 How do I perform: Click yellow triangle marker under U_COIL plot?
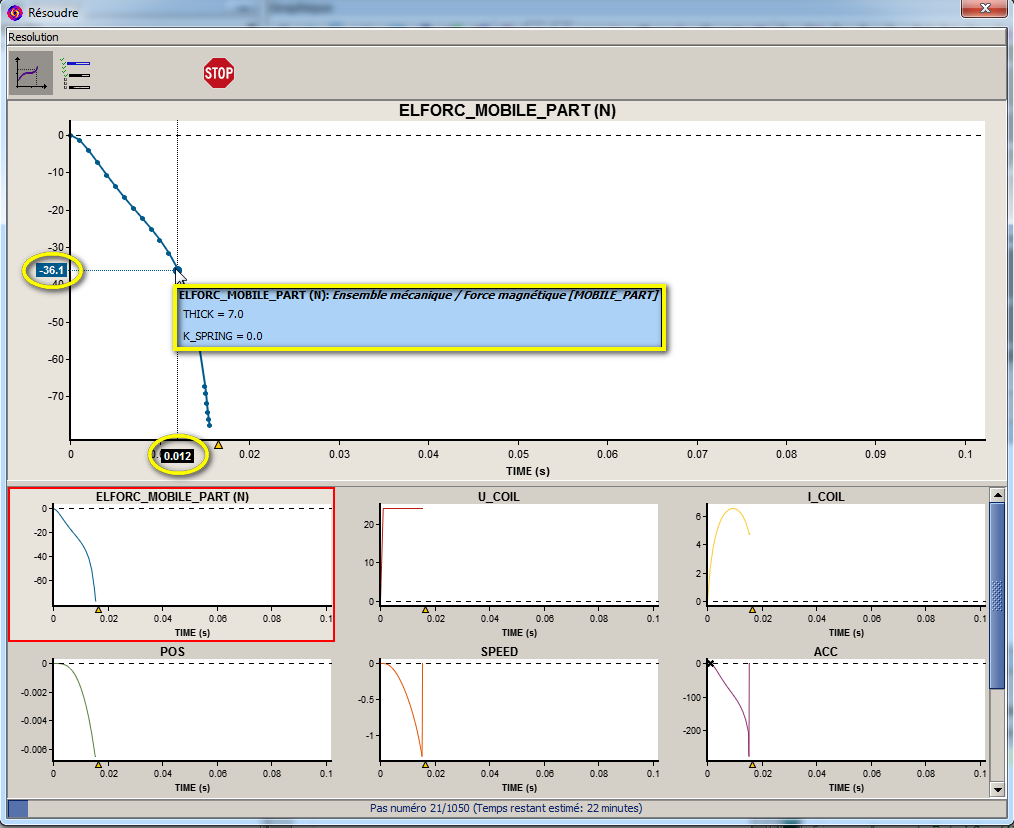[x=425, y=609]
